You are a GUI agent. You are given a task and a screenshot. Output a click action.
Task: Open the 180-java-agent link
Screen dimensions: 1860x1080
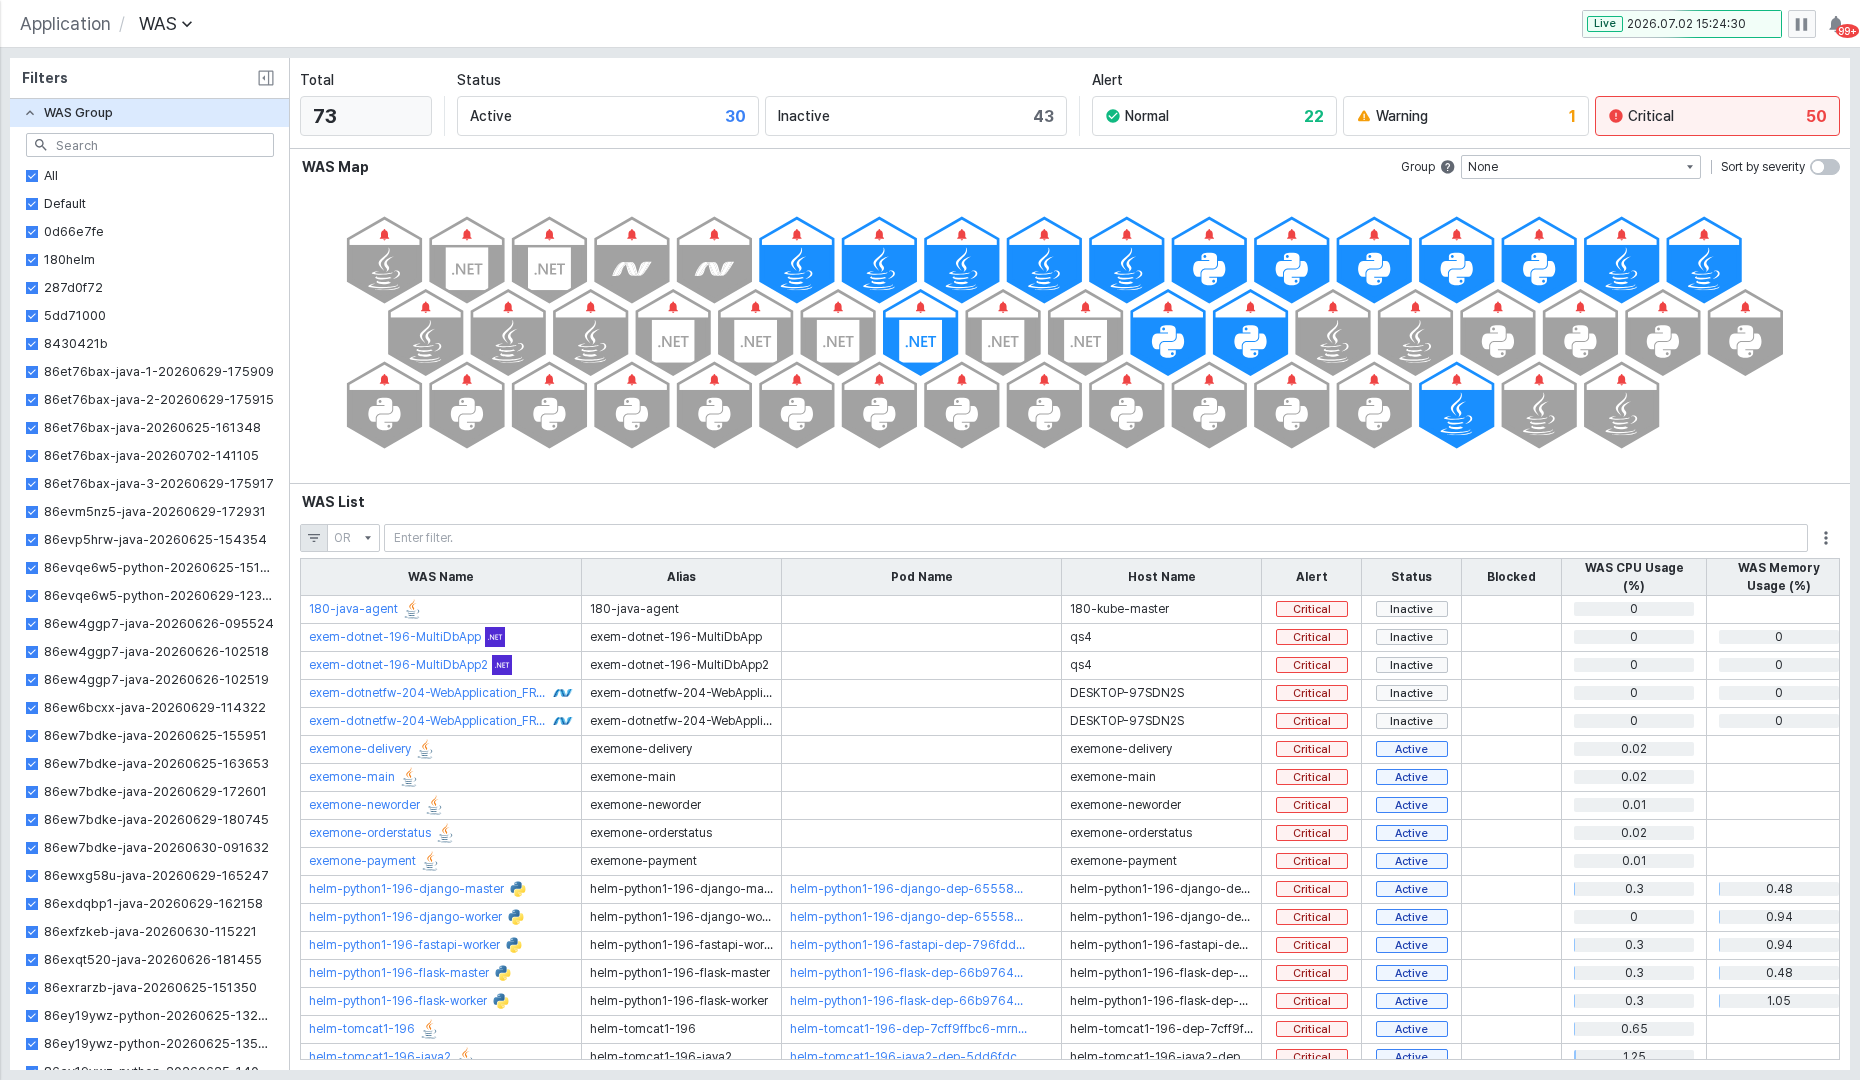coord(353,609)
